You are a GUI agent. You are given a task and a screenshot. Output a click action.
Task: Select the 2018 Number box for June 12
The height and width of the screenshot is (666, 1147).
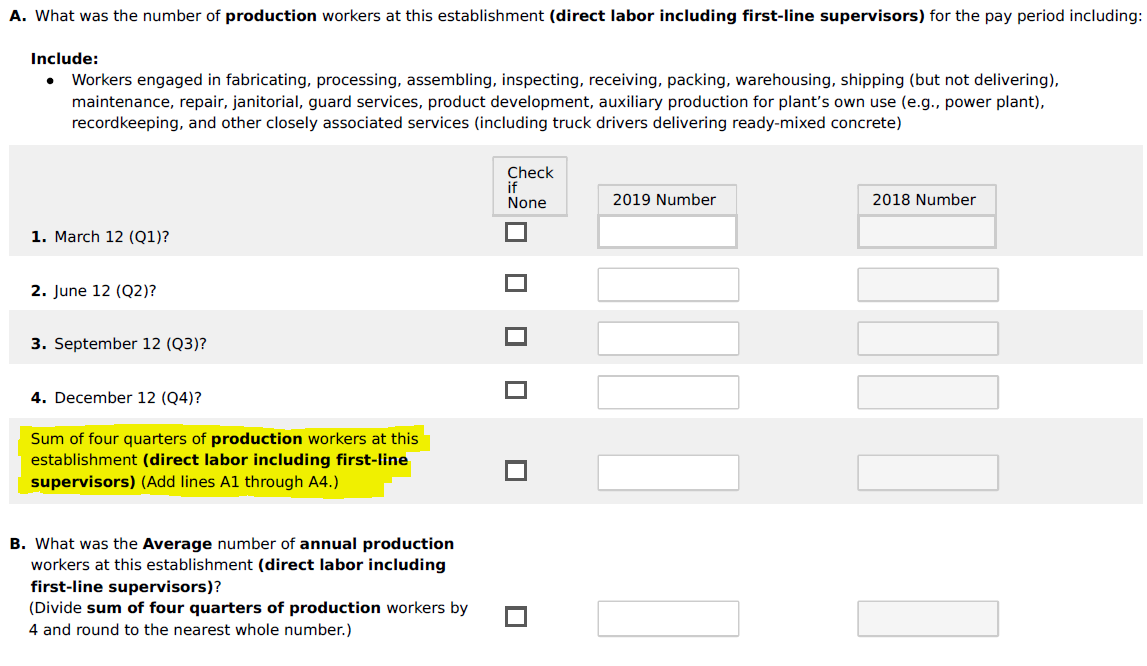927,285
